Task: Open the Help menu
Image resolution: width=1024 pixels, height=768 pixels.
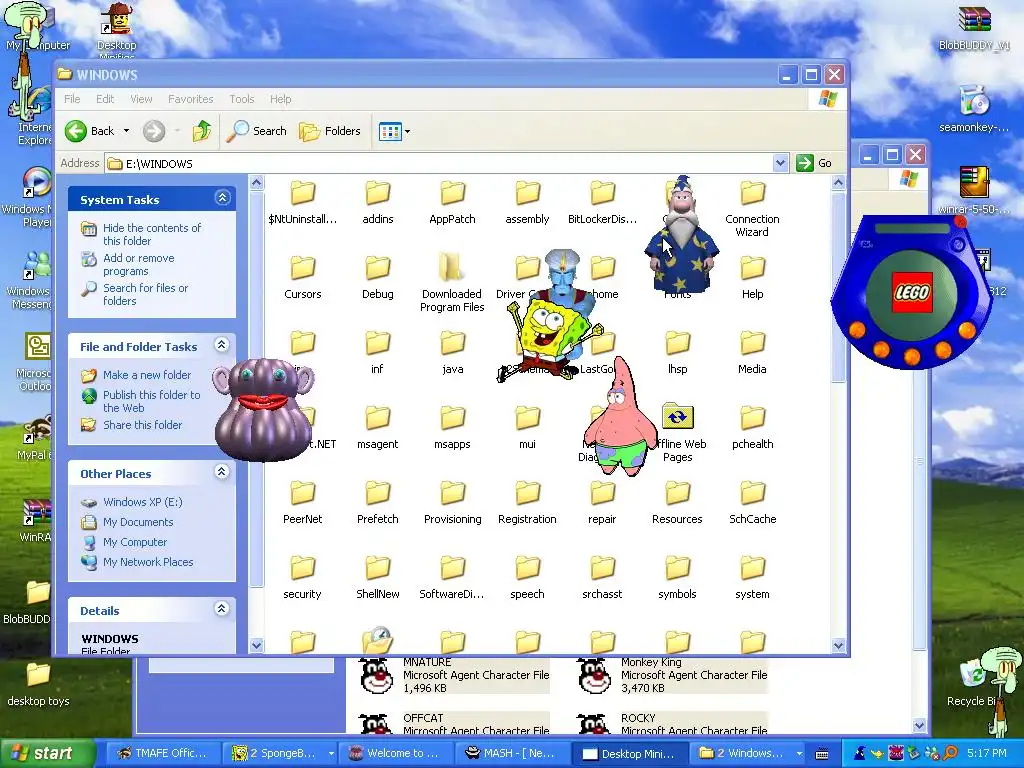Action: pyautogui.click(x=281, y=99)
